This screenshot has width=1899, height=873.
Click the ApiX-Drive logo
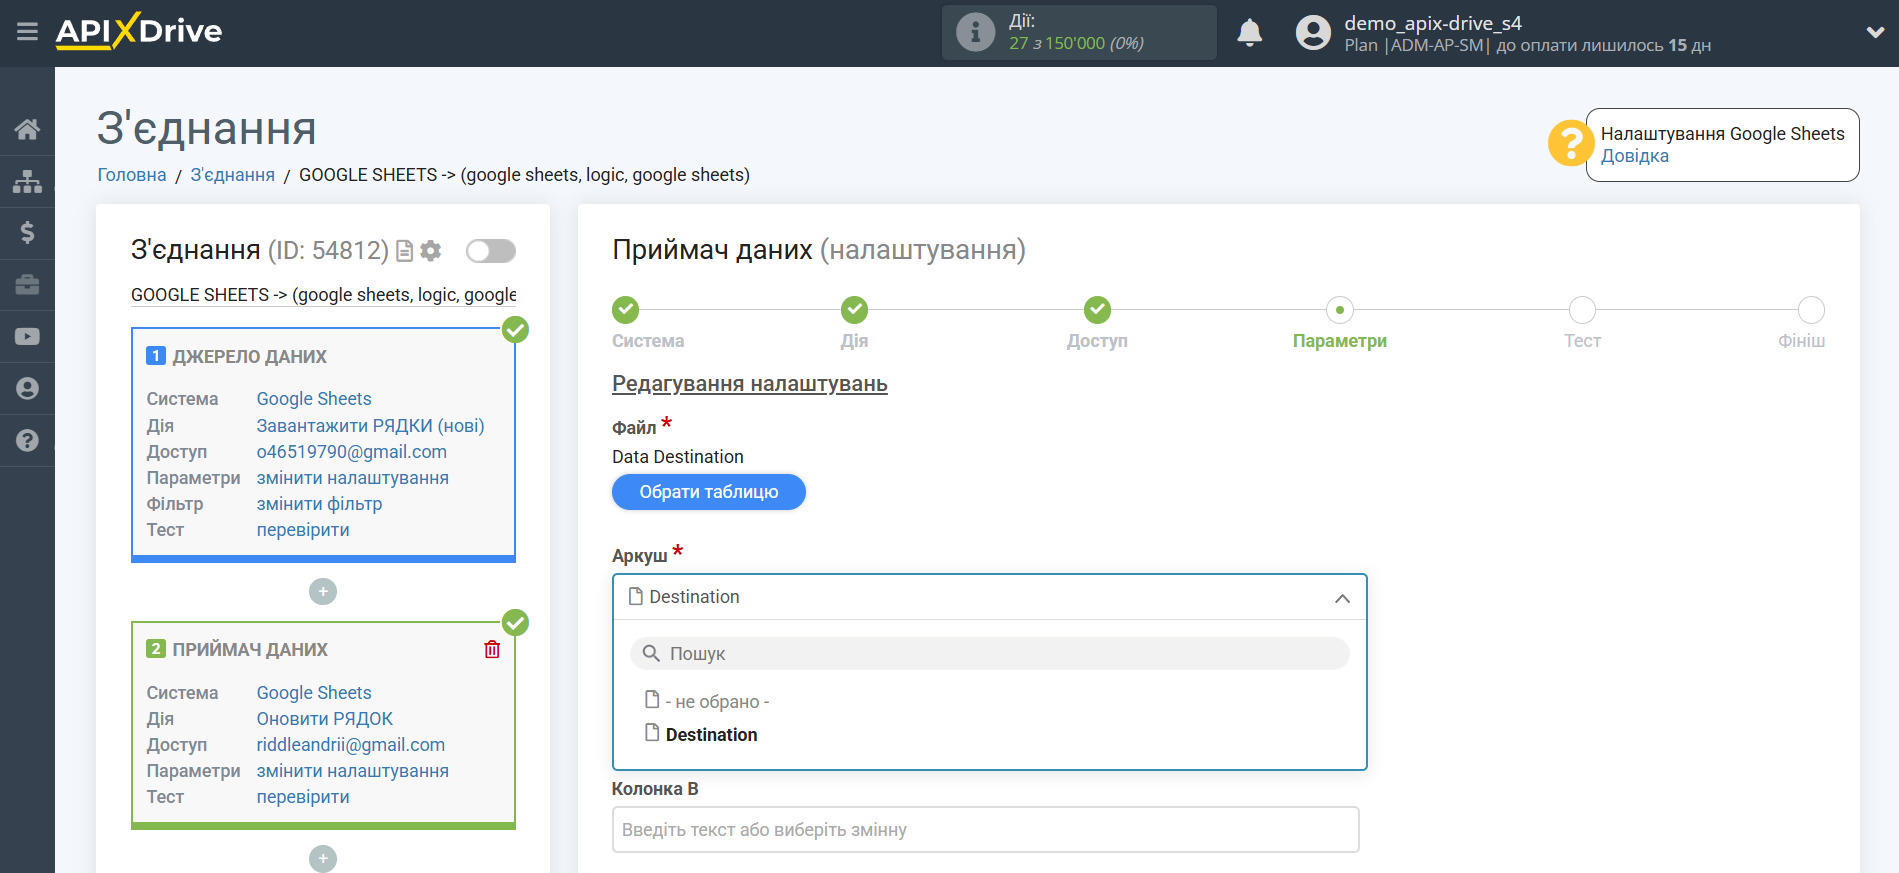139,31
